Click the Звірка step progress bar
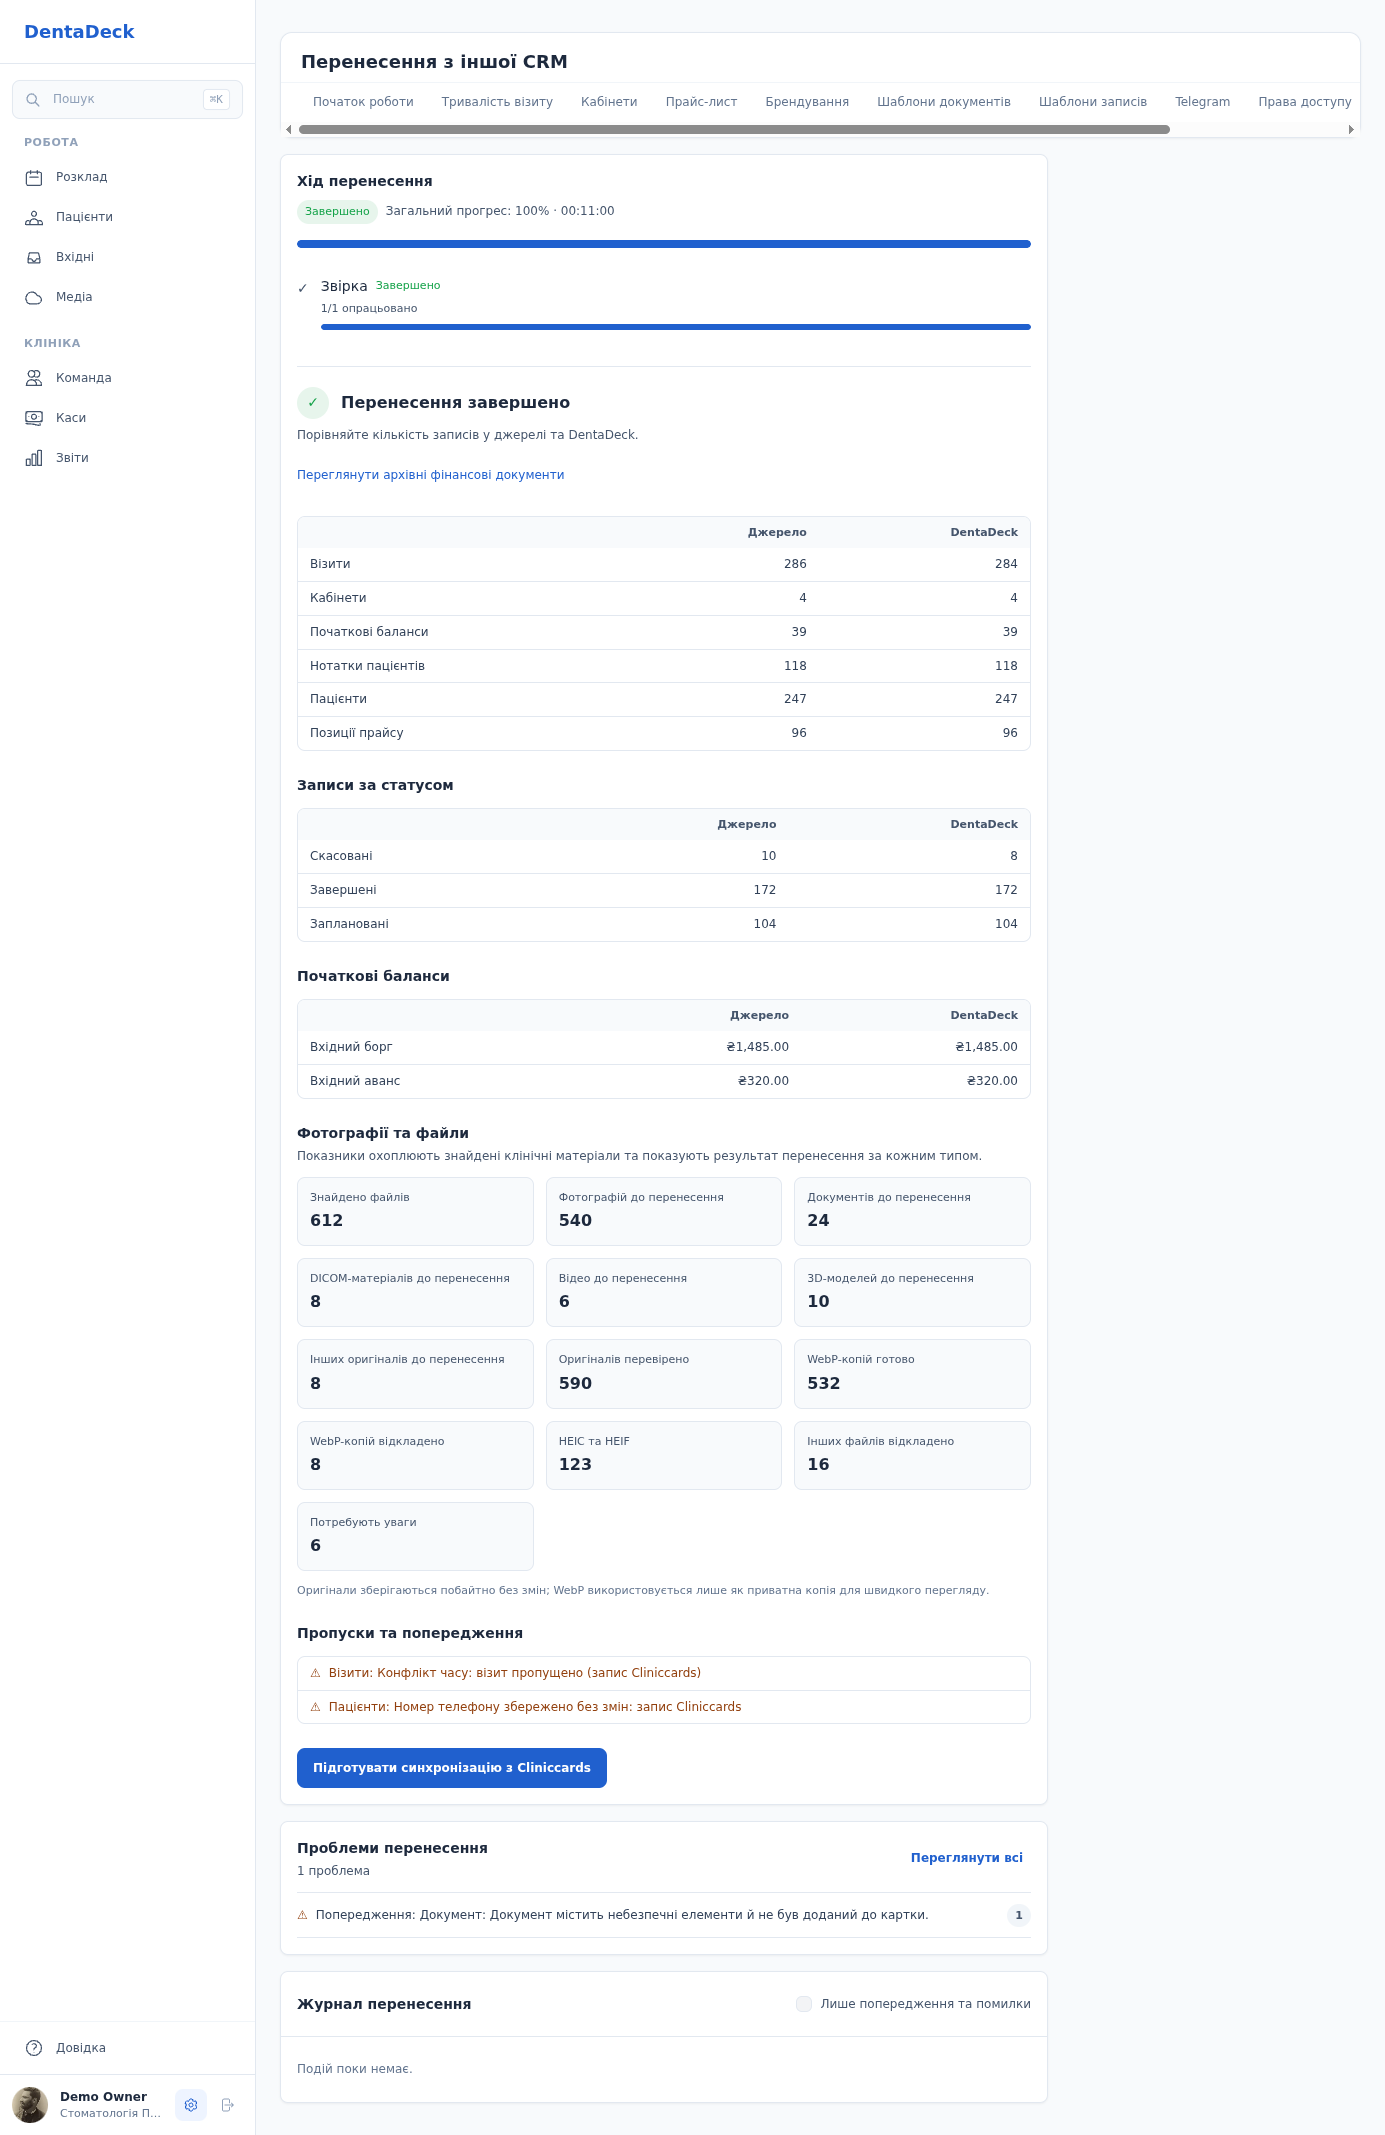This screenshot has height=2135, width=1385. coord(676,327)
